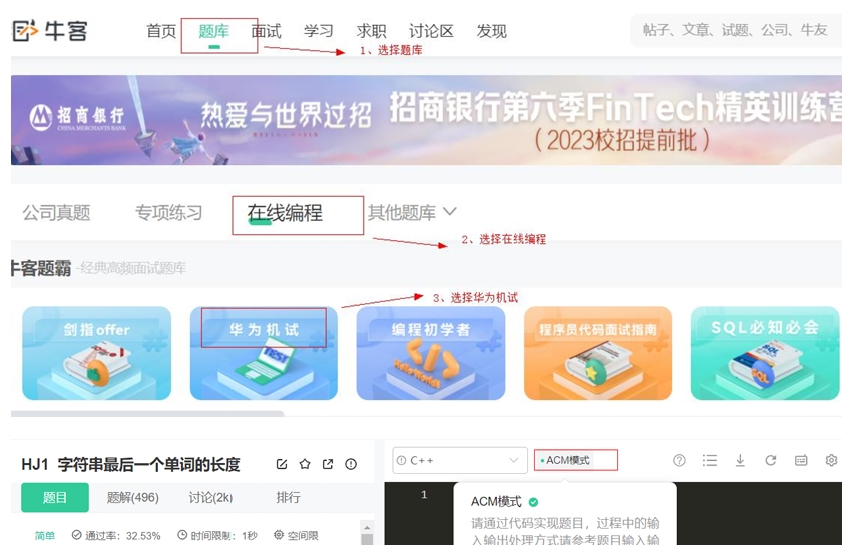The height and width of the screenshot is (553, 866).
Task: Click the info circle icon beside HJ1 title
Action: pos(351,464)
